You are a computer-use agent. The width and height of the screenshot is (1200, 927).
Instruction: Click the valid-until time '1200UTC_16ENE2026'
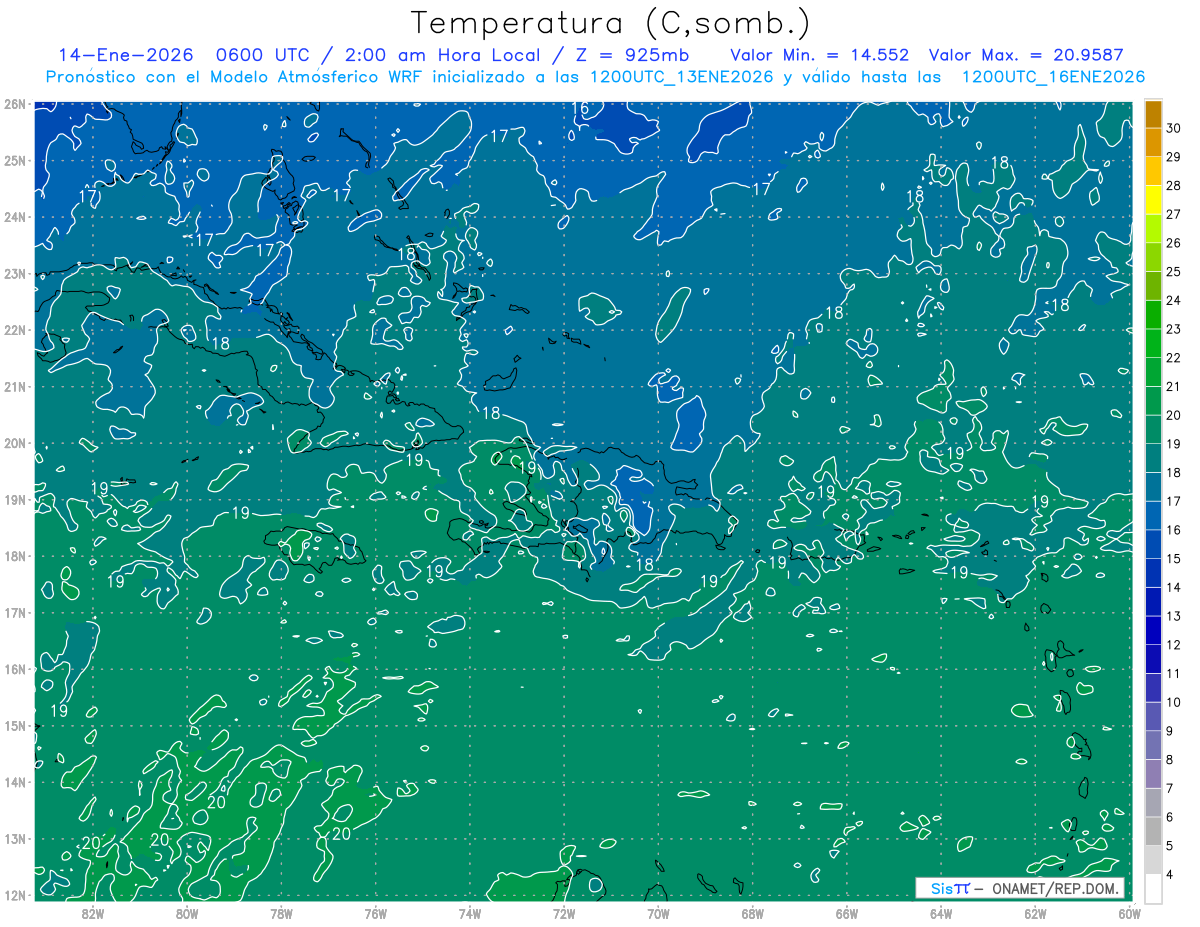click(1053, 77)
